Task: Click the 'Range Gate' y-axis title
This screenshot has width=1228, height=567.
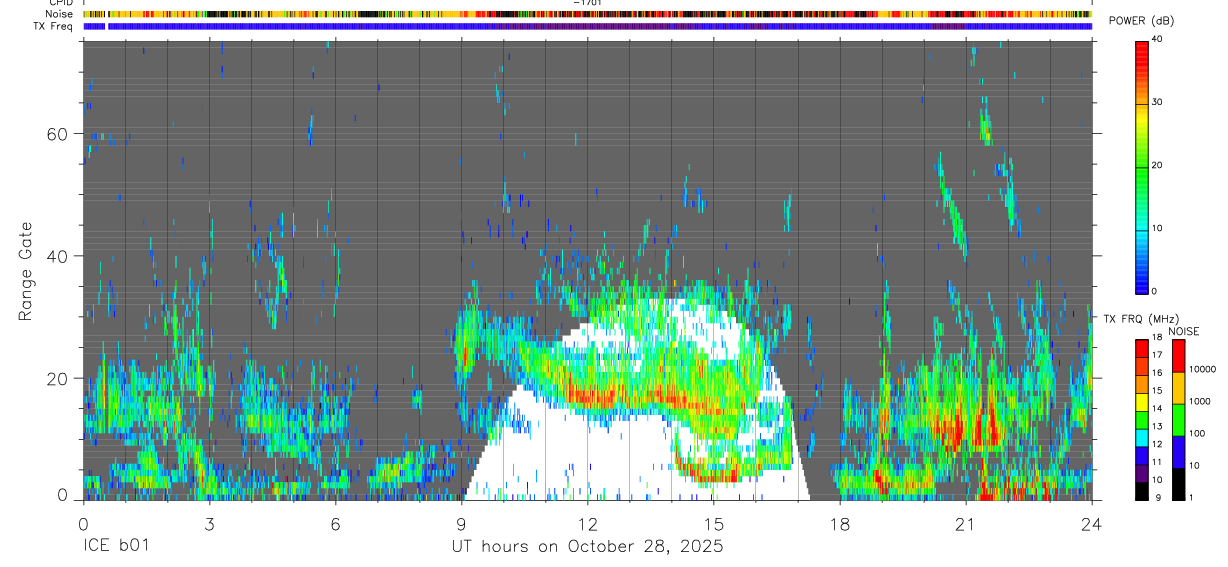Action: (27, 270)
